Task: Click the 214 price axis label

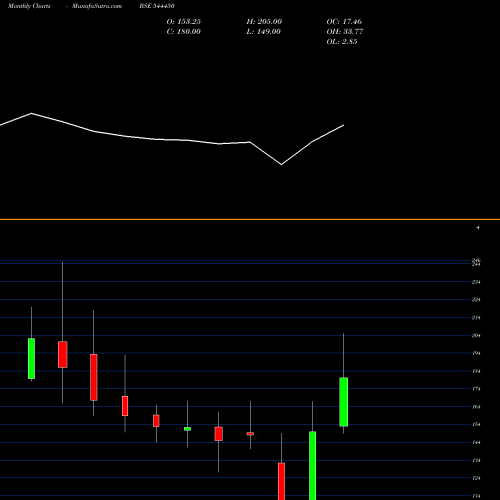Action: (x=476, y=318)
